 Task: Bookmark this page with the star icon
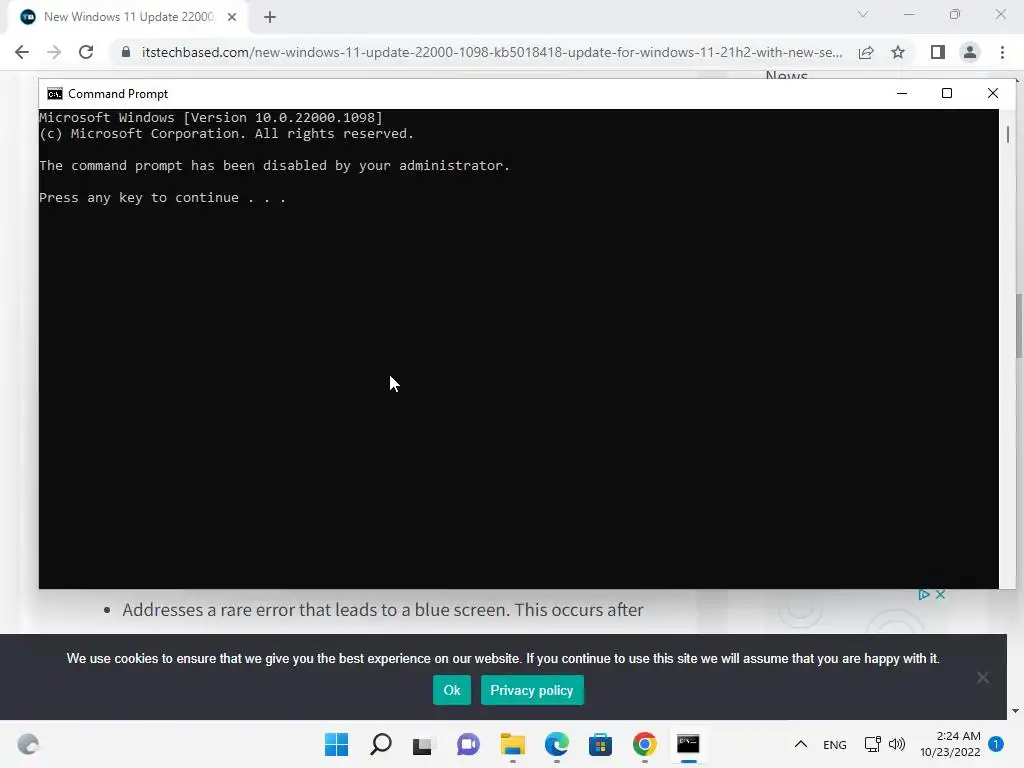click(898, 52)
